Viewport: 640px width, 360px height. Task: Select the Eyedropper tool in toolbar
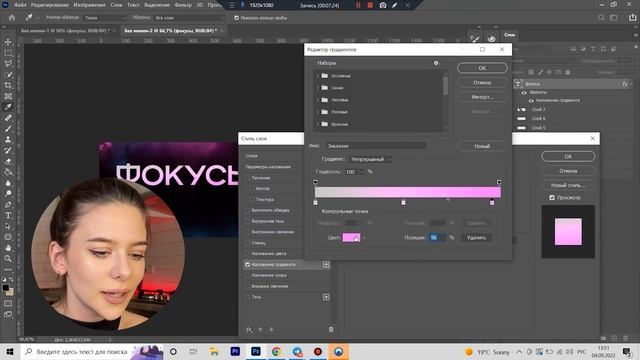[x=8, y=107]
